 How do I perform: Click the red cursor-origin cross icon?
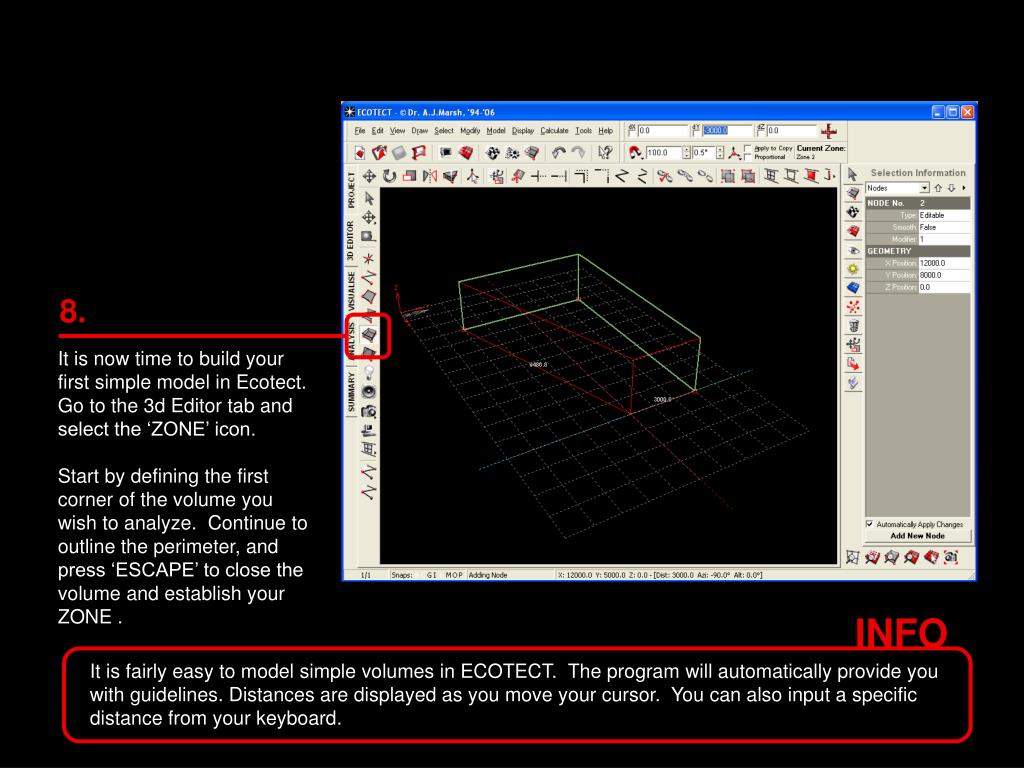tap(829, 131)
